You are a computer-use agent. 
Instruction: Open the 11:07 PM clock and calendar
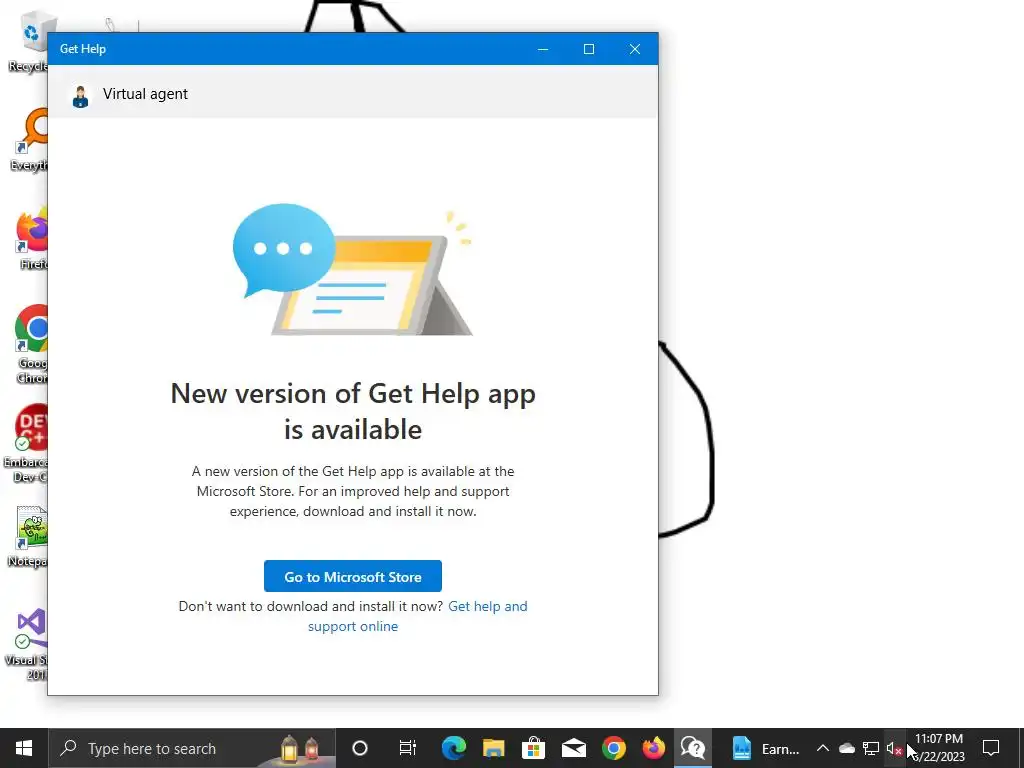click(938, 748)
